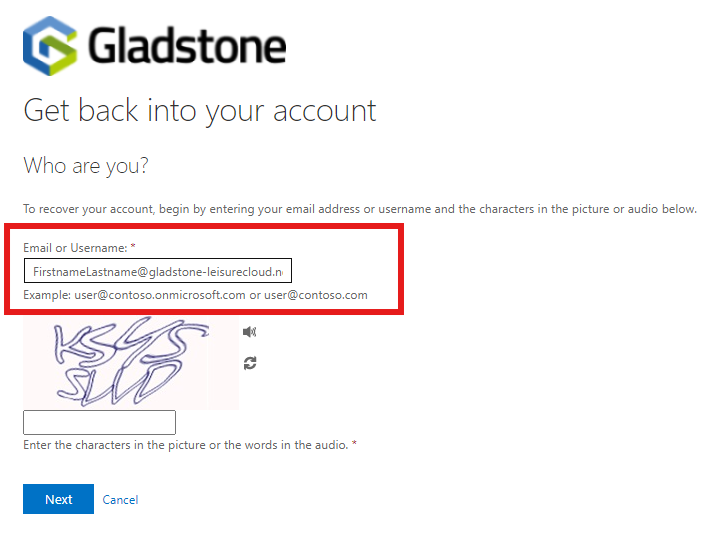Refresh the CAPTCHA picture
711x533 pixels.
tap(250, 363)
